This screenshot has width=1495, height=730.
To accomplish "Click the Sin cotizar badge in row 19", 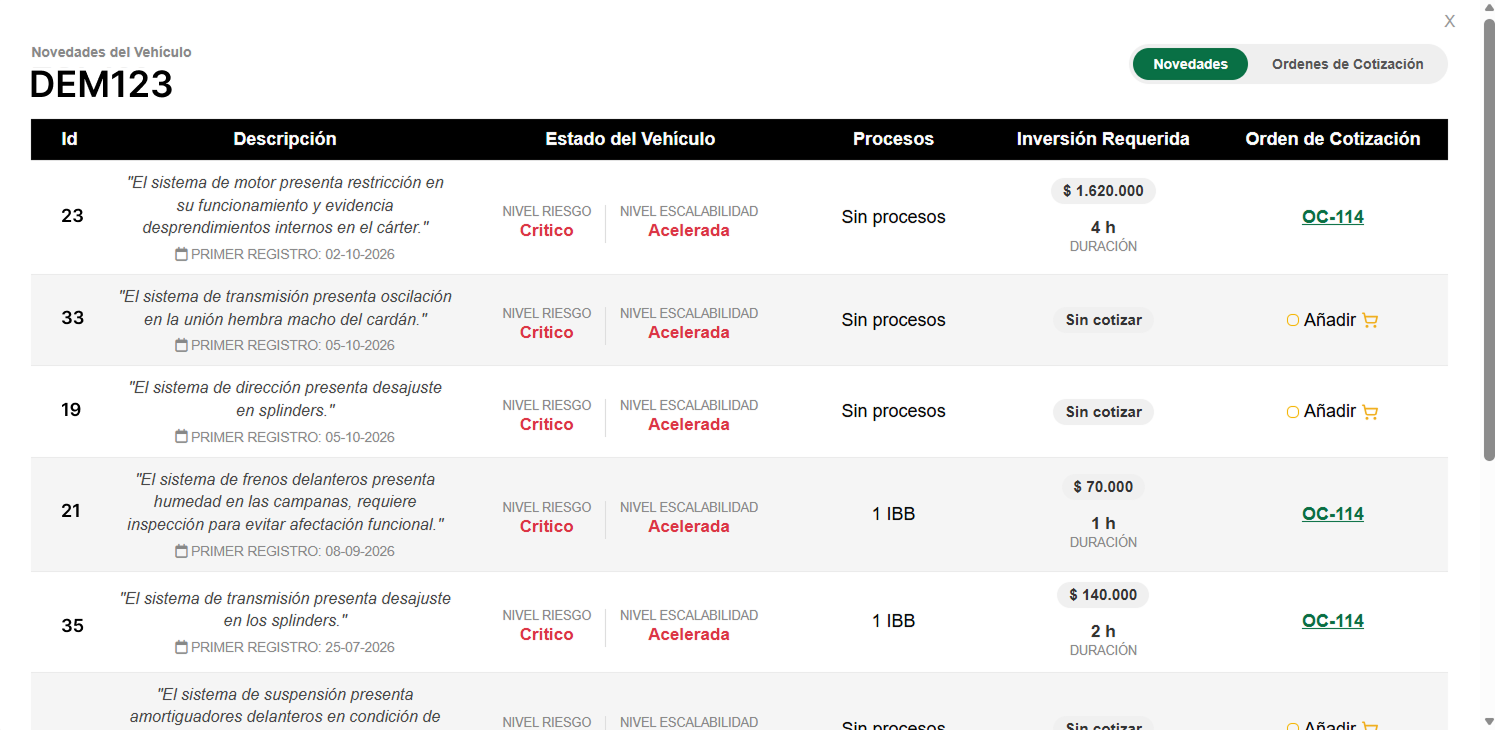I will pos(1103,412).
